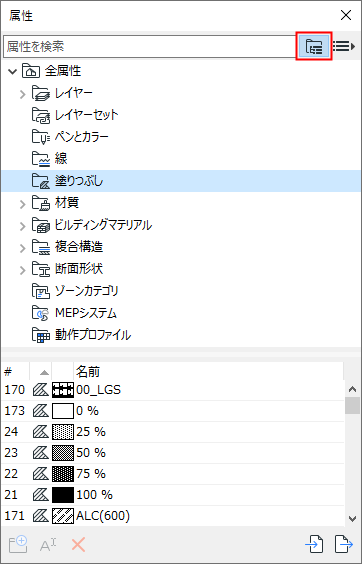Click the 線 folder icon
The width and height of the screenshot is (362, 564).
41,159
